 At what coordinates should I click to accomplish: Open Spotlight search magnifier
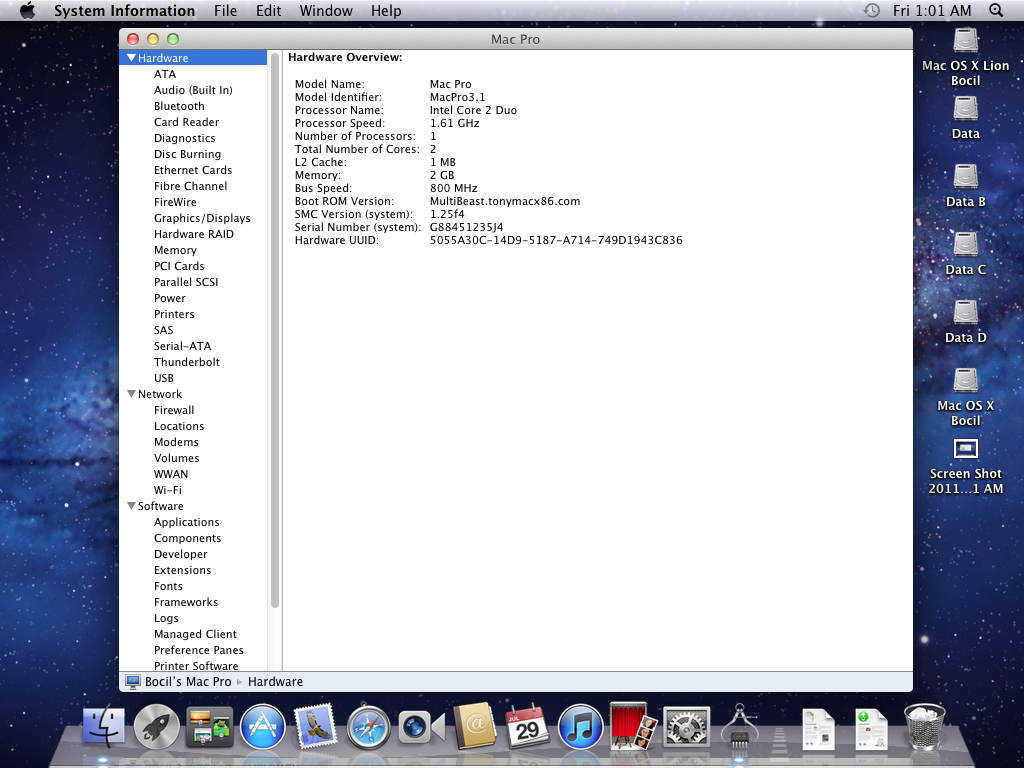point(996,10)
